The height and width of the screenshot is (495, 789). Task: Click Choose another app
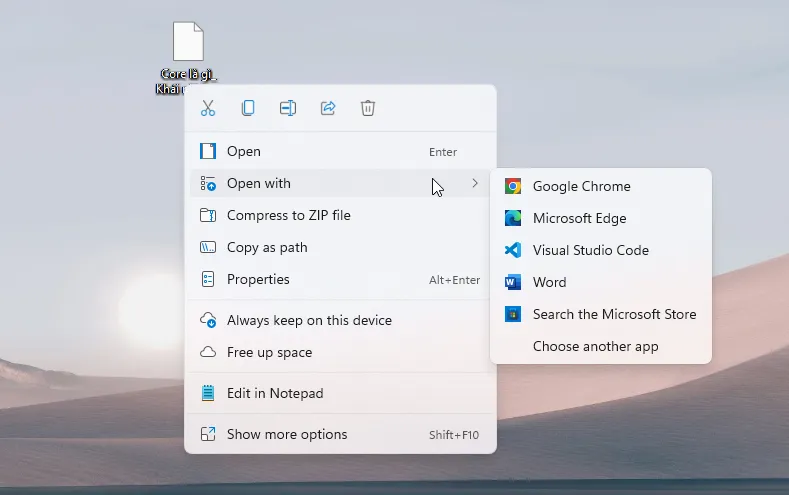(x=601, y=347)
